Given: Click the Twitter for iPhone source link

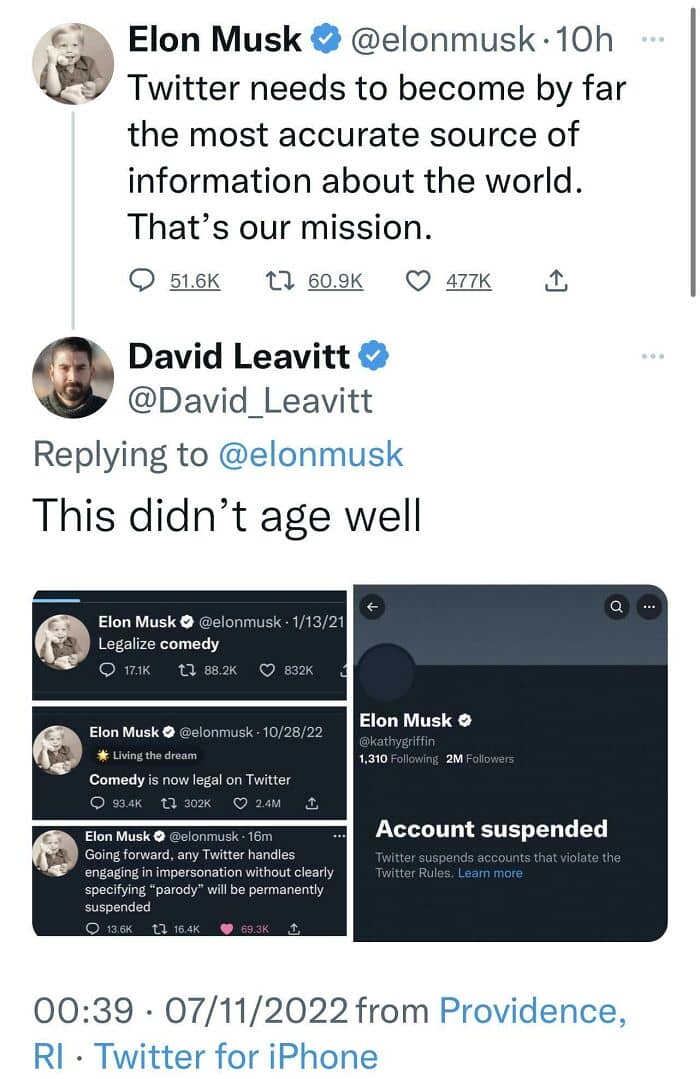Looking at the screenshot, I should point(236,1057).
